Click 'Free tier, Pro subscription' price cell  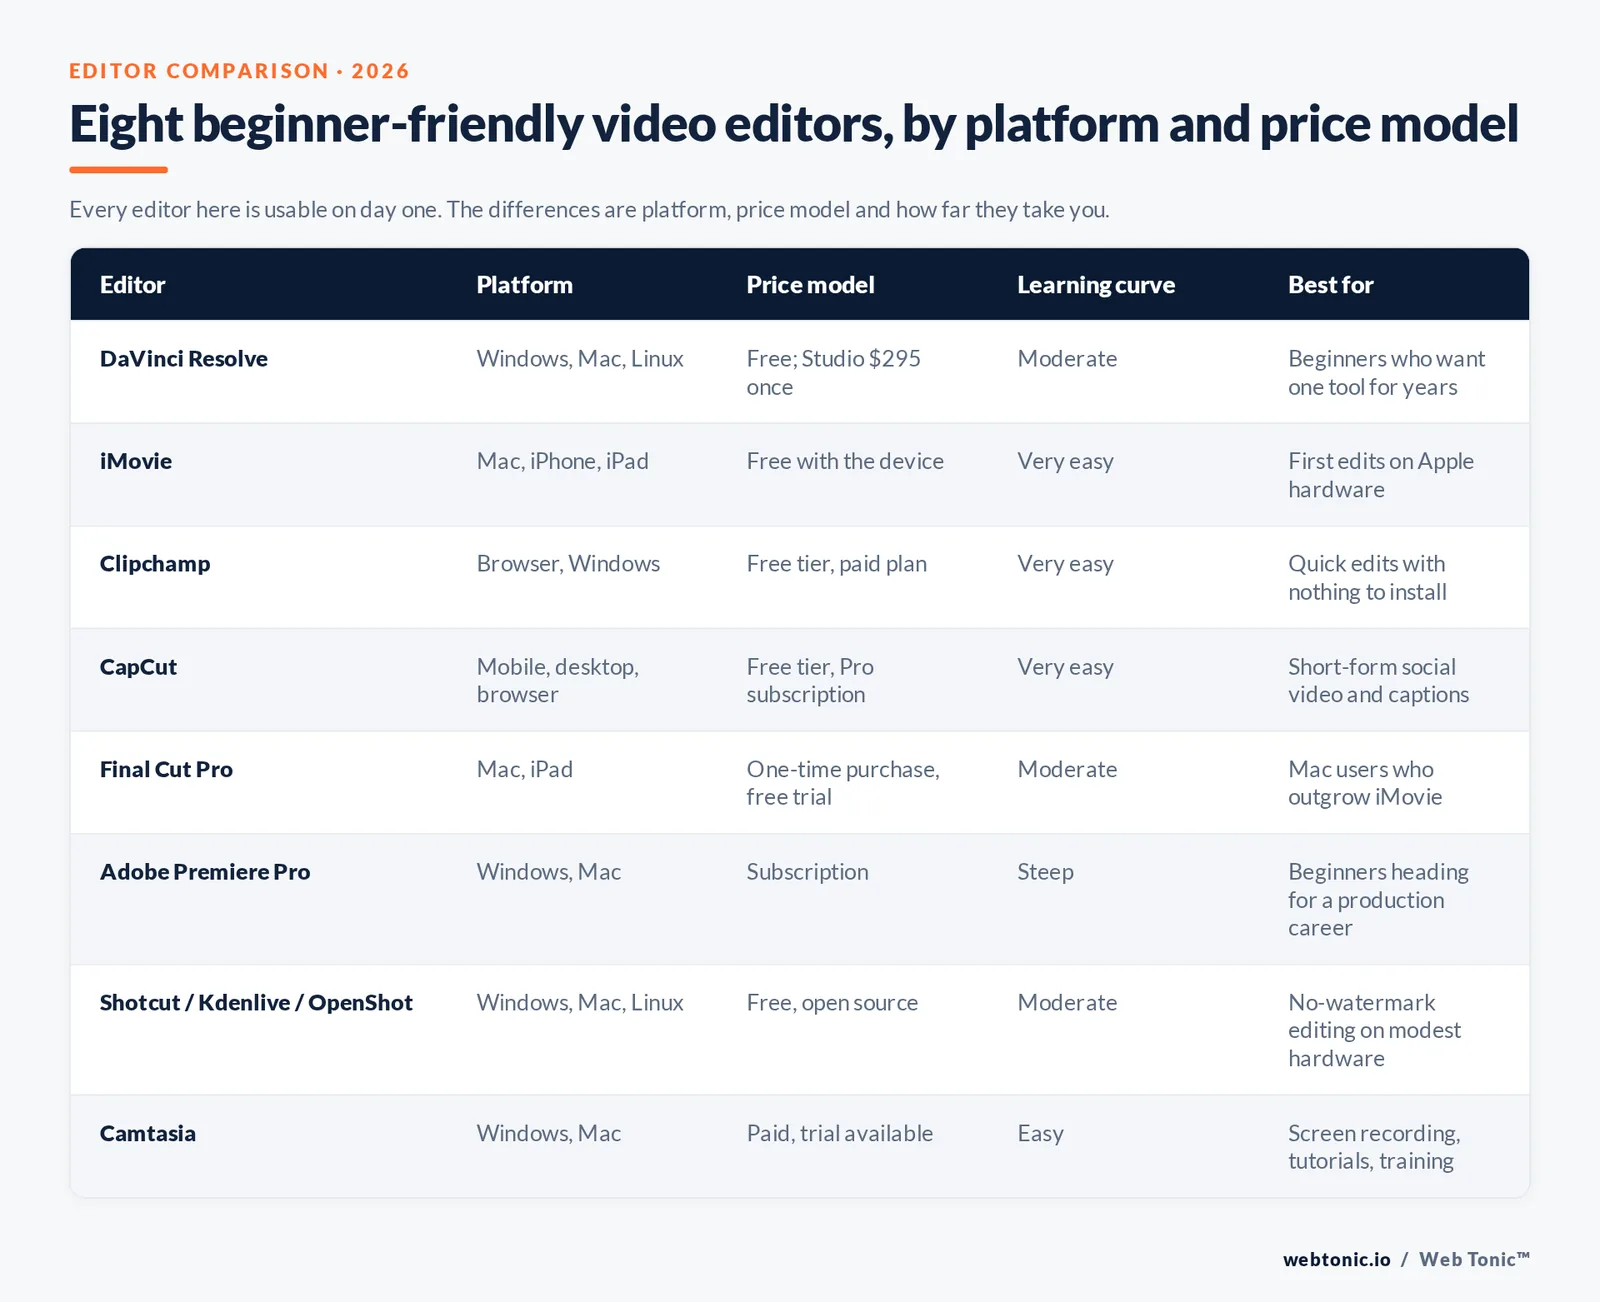click(x=810, y=681)
